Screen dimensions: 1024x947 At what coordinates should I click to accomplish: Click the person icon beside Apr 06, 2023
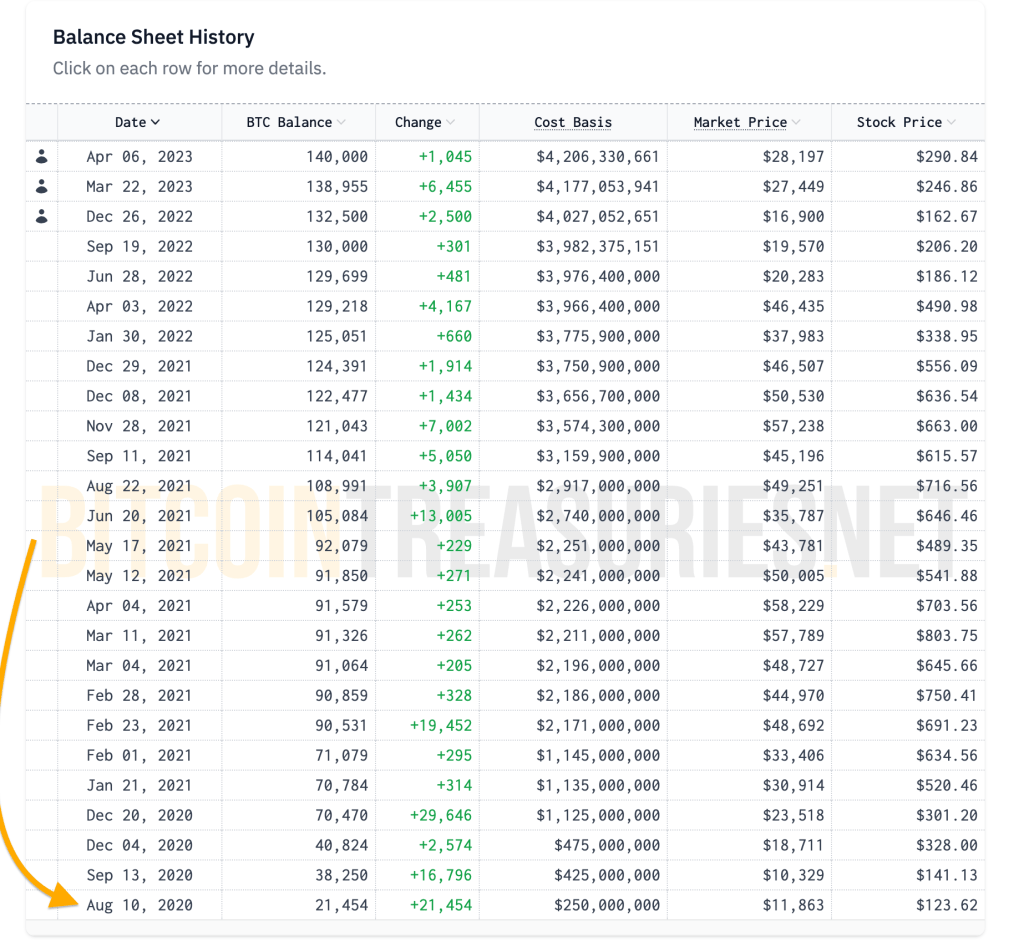(42, 156)
